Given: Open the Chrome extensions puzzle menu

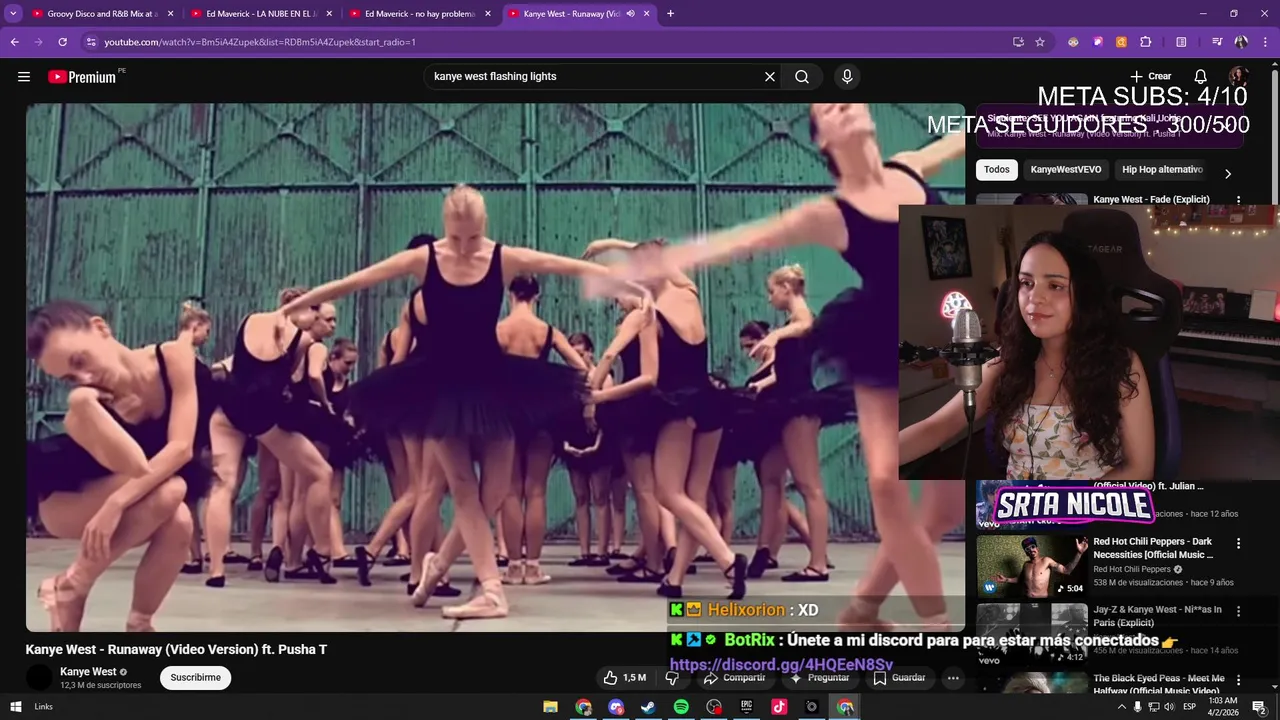Looking at the screenshot, I should [1146, 42].
